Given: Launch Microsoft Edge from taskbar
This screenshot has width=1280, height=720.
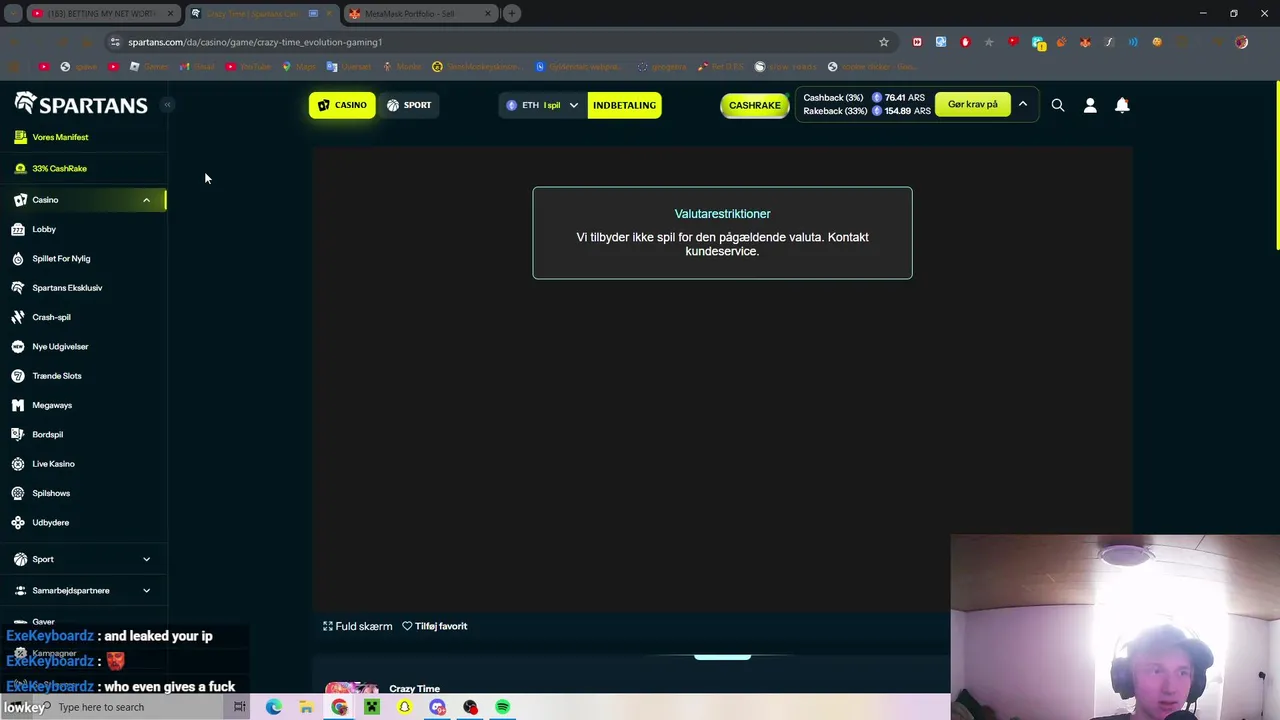Looking at the screenshot, I should tap(273, 707).
